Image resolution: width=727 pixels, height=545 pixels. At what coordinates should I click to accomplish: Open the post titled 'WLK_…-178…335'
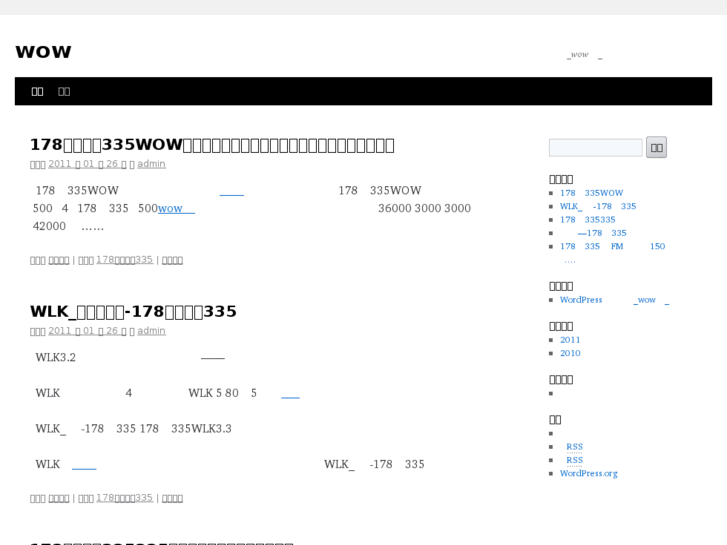point(134,311)
